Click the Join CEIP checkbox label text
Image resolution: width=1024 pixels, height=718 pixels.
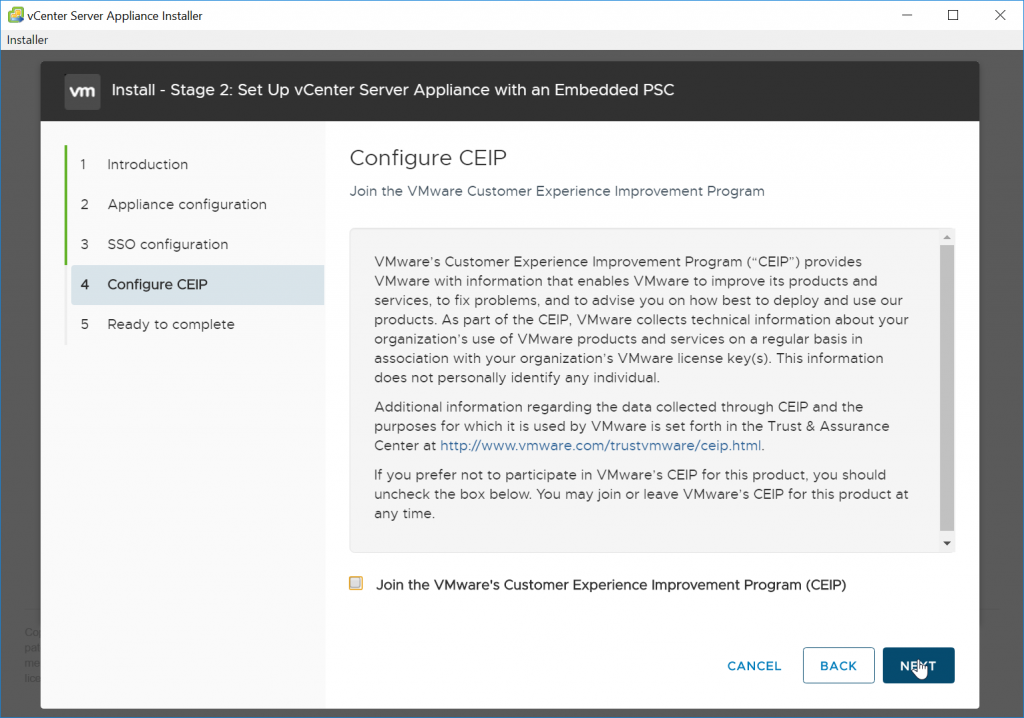[611, 585]
